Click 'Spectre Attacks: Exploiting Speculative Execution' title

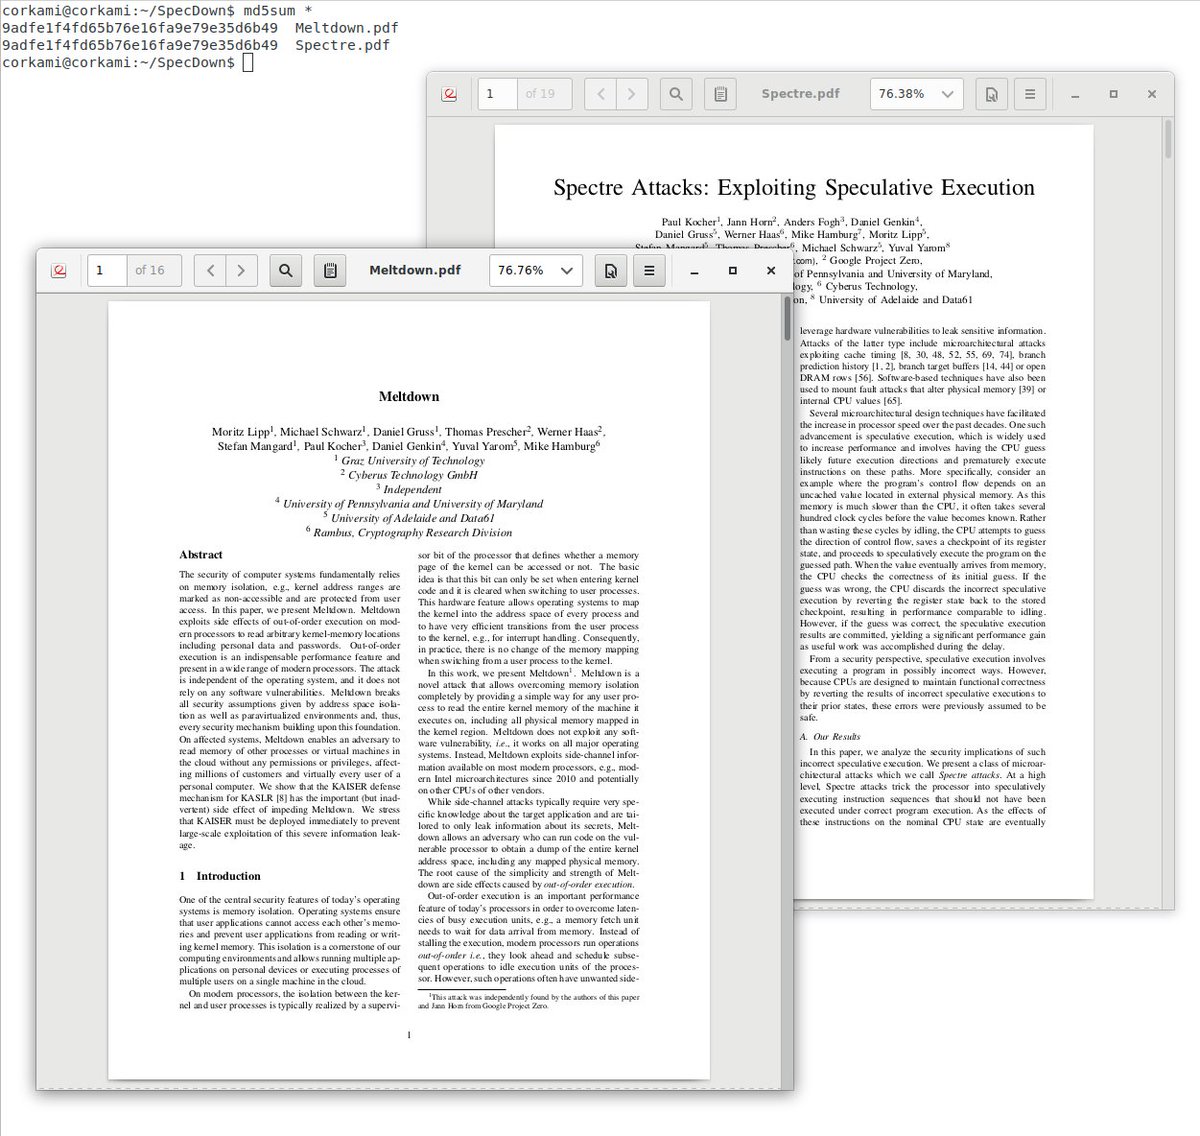[794, 187]
